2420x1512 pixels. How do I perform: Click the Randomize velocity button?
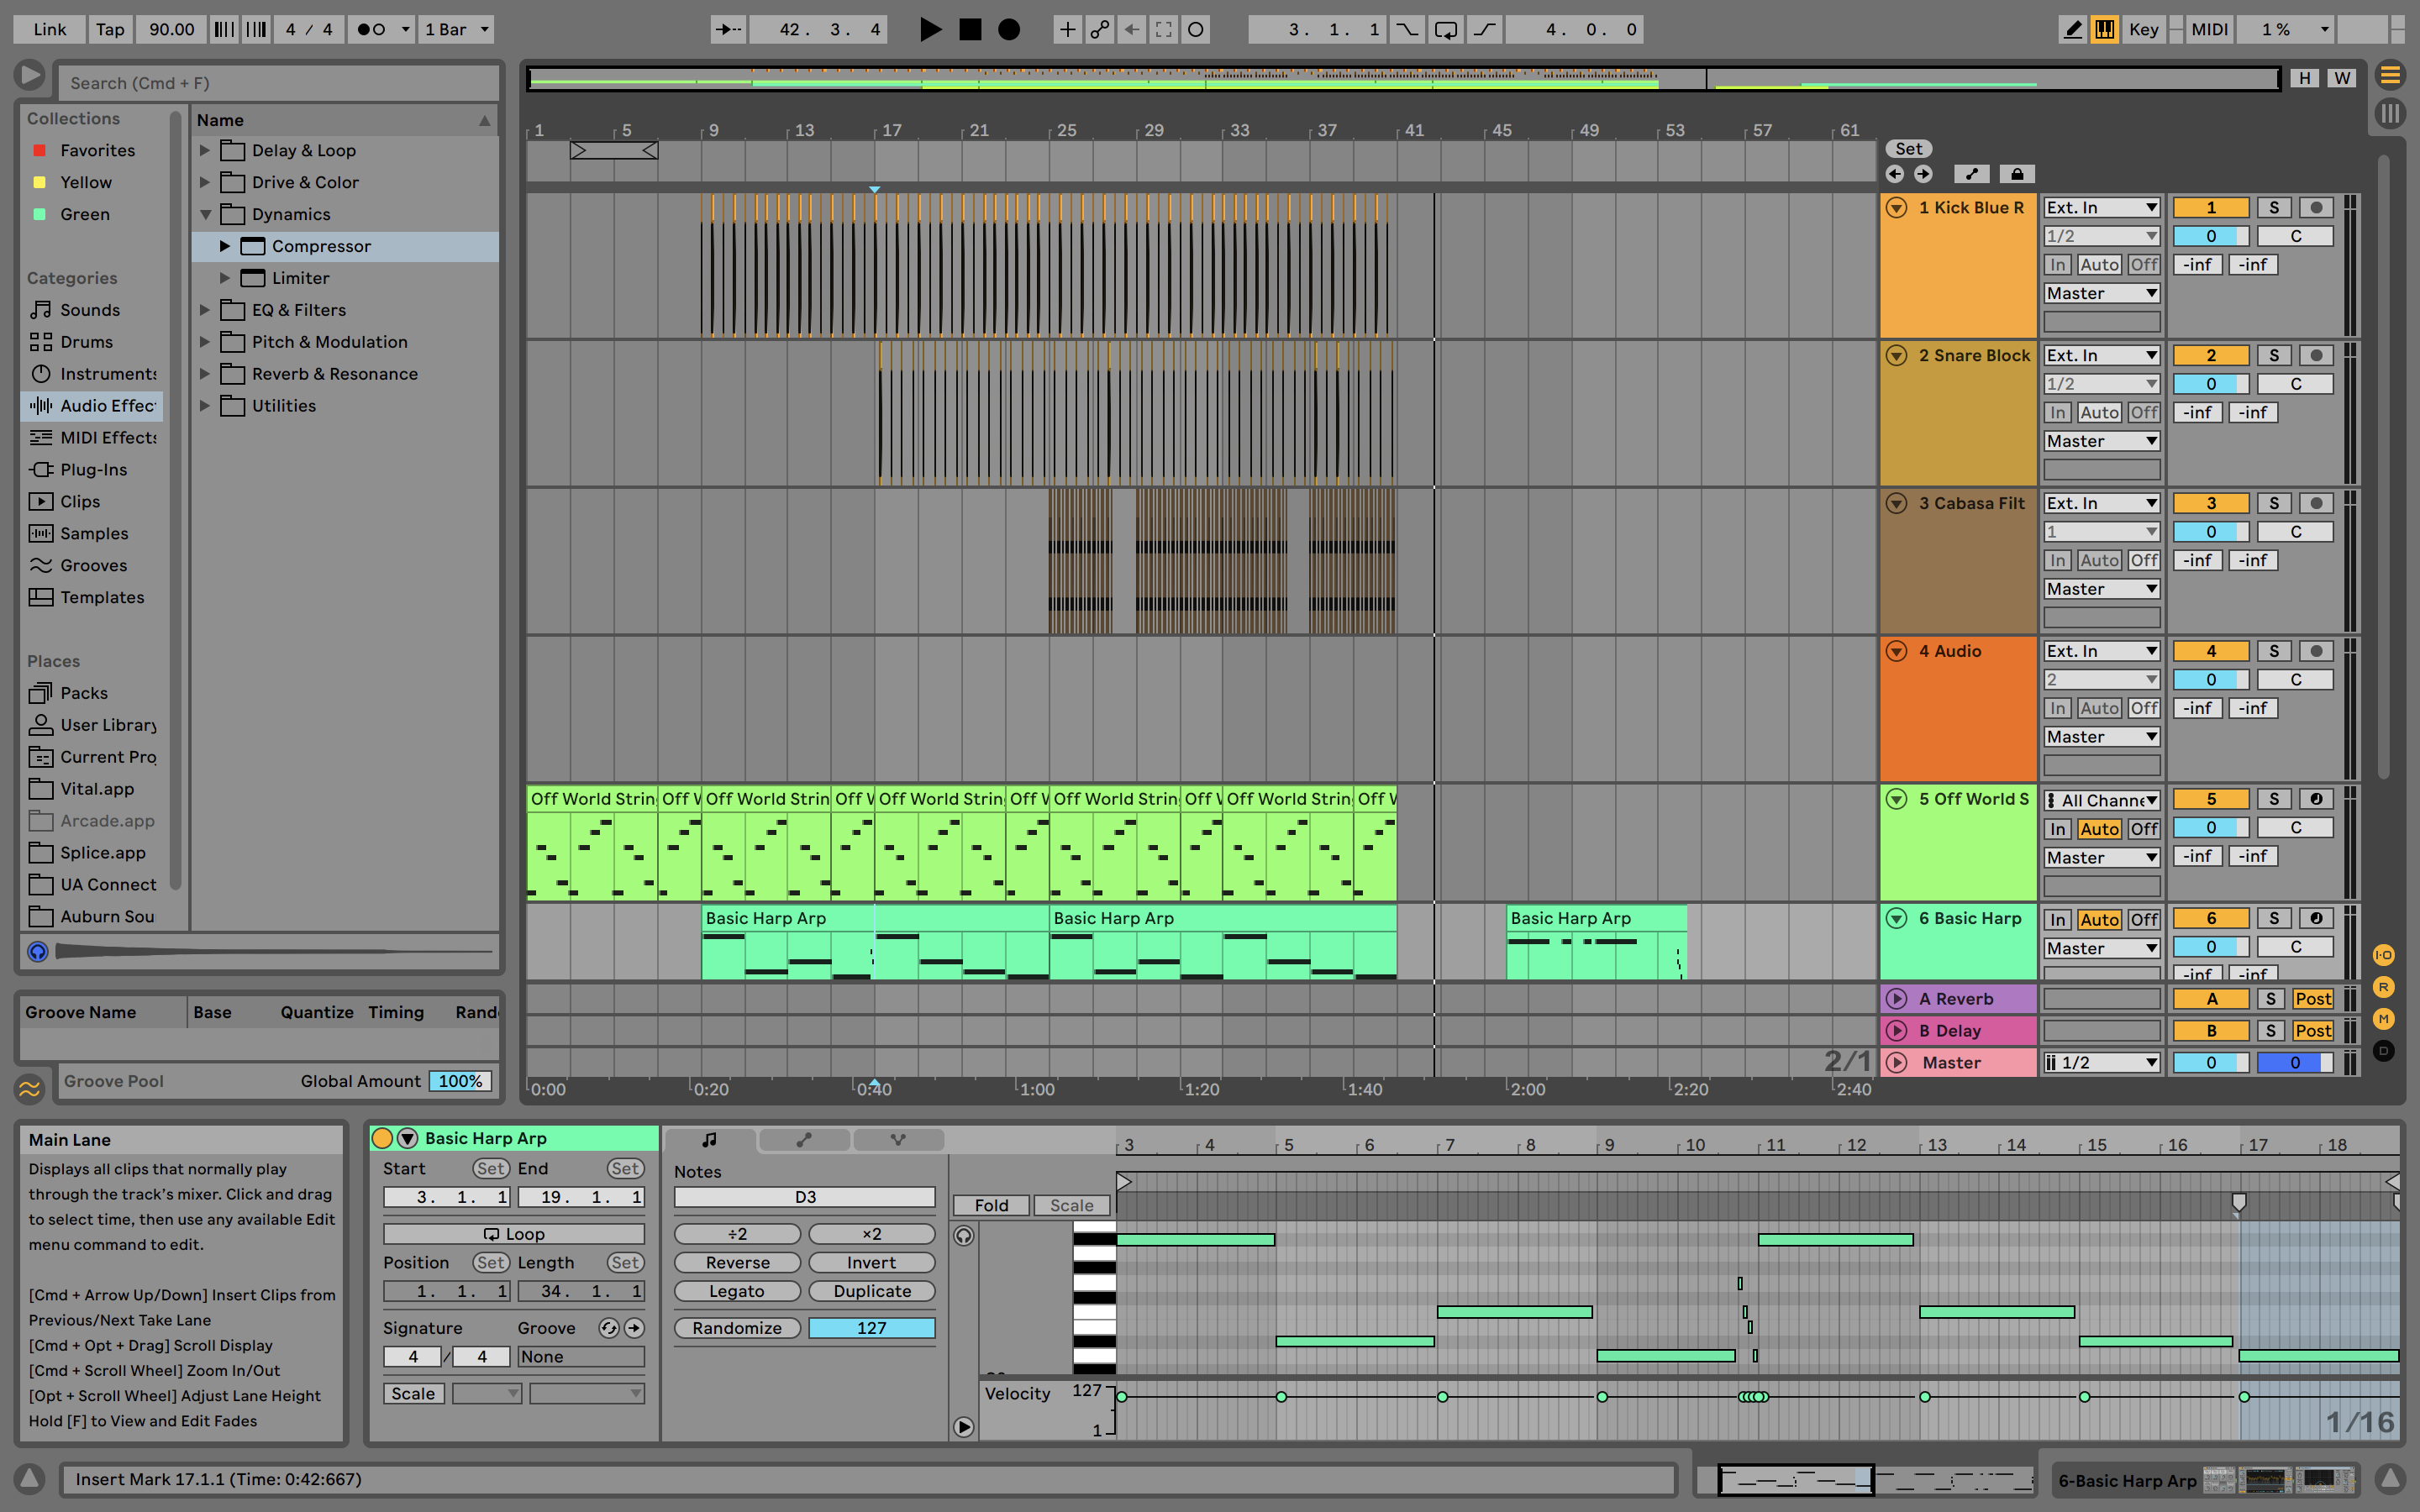pyautogui.click(x=737, y=1328)
